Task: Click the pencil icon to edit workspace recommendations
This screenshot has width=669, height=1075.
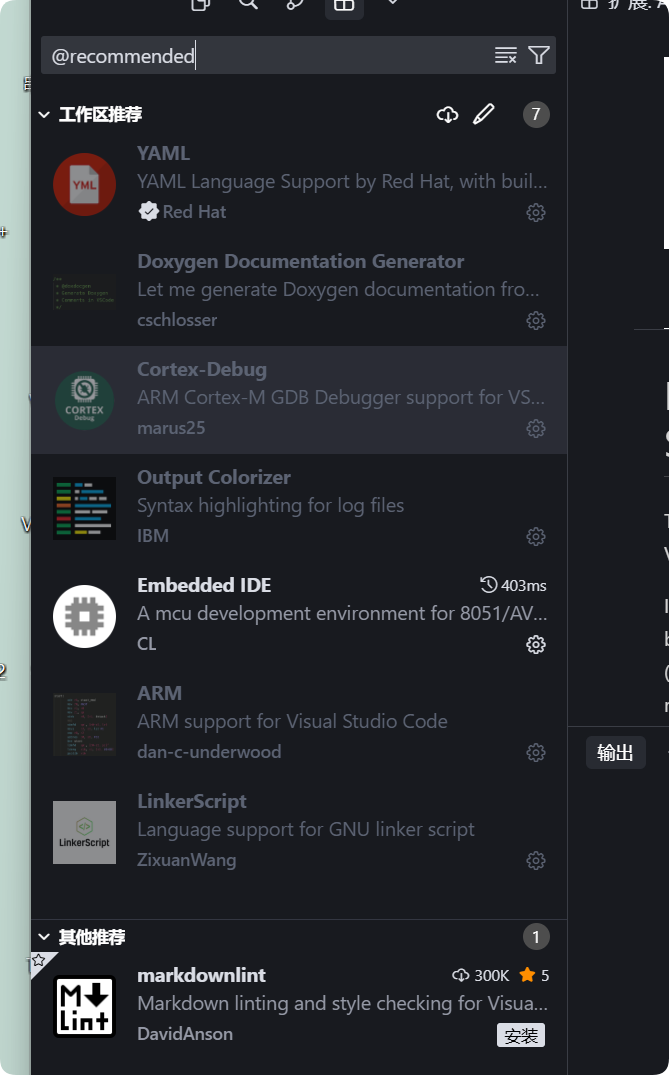Action: click(484, 114)
